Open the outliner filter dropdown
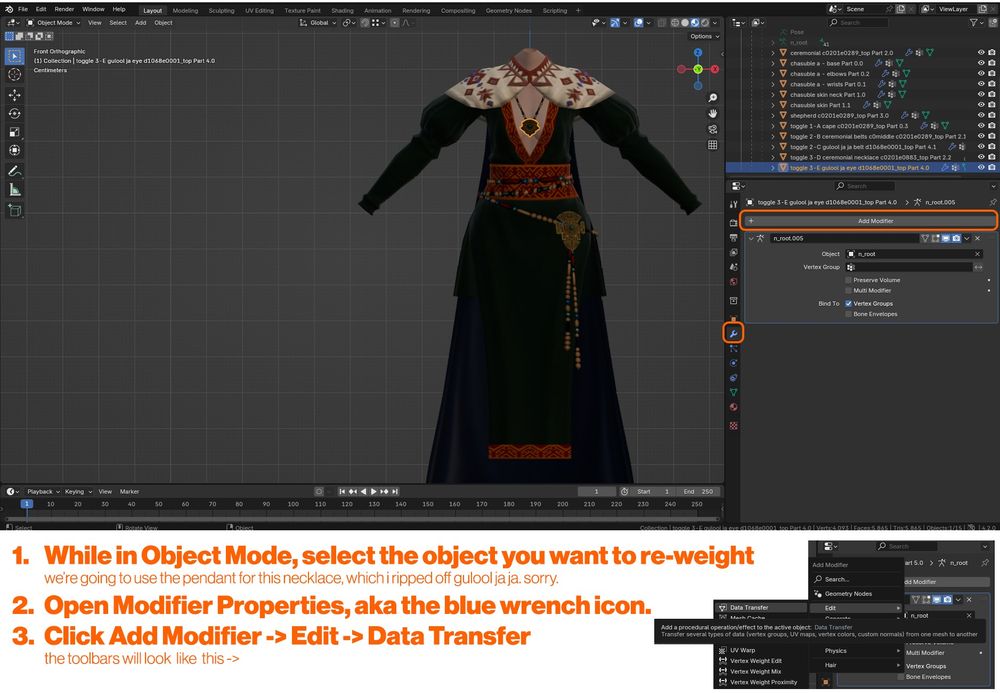The width and height of the screenshot is (1000, 693). [x=976, y=22]
